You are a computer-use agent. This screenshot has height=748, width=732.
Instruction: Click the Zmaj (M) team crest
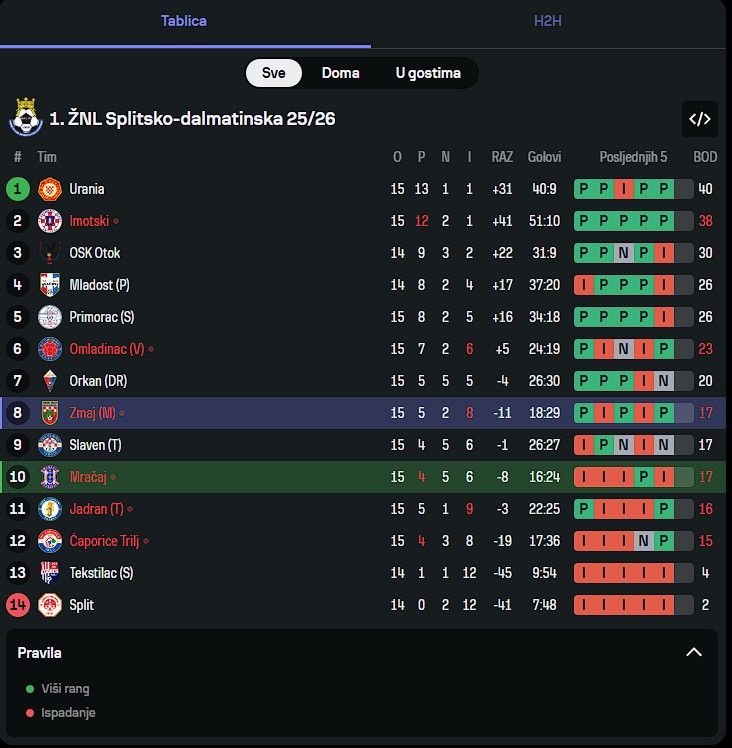click(50, 413)
